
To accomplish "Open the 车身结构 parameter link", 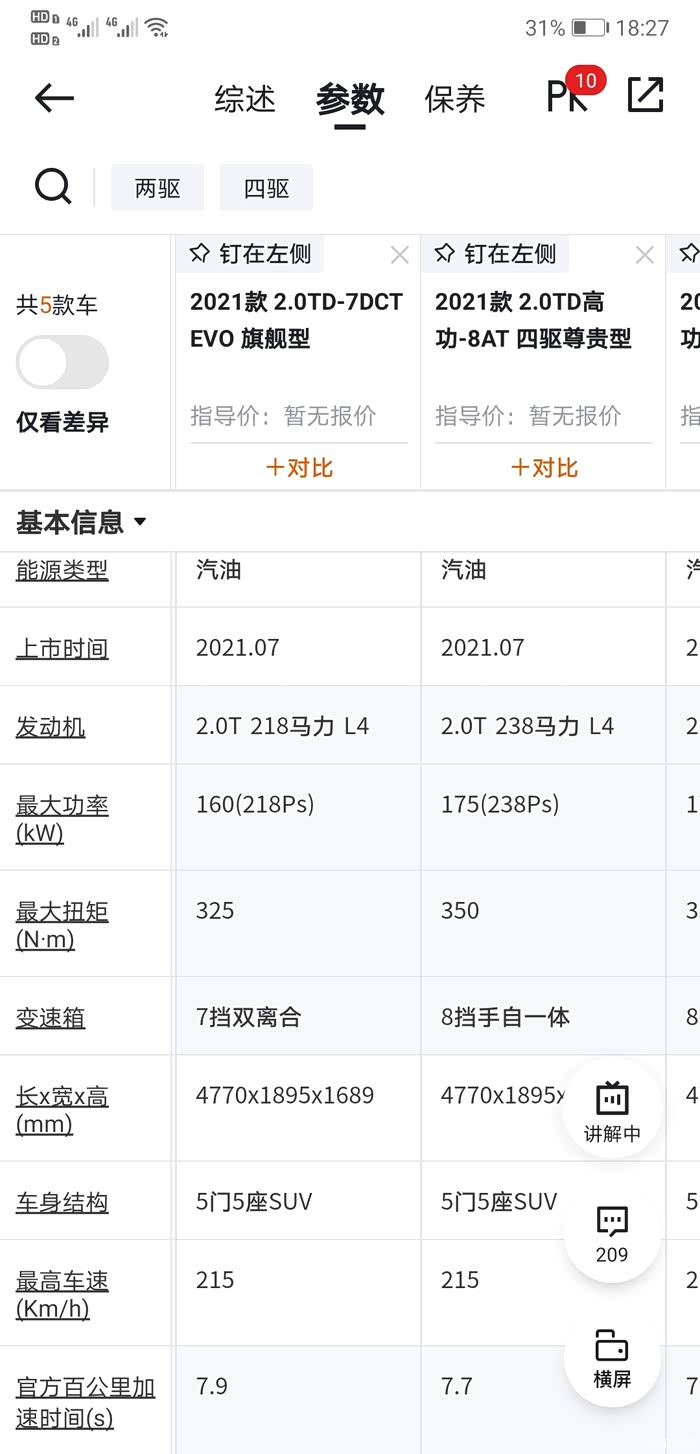I will 62,1202.
